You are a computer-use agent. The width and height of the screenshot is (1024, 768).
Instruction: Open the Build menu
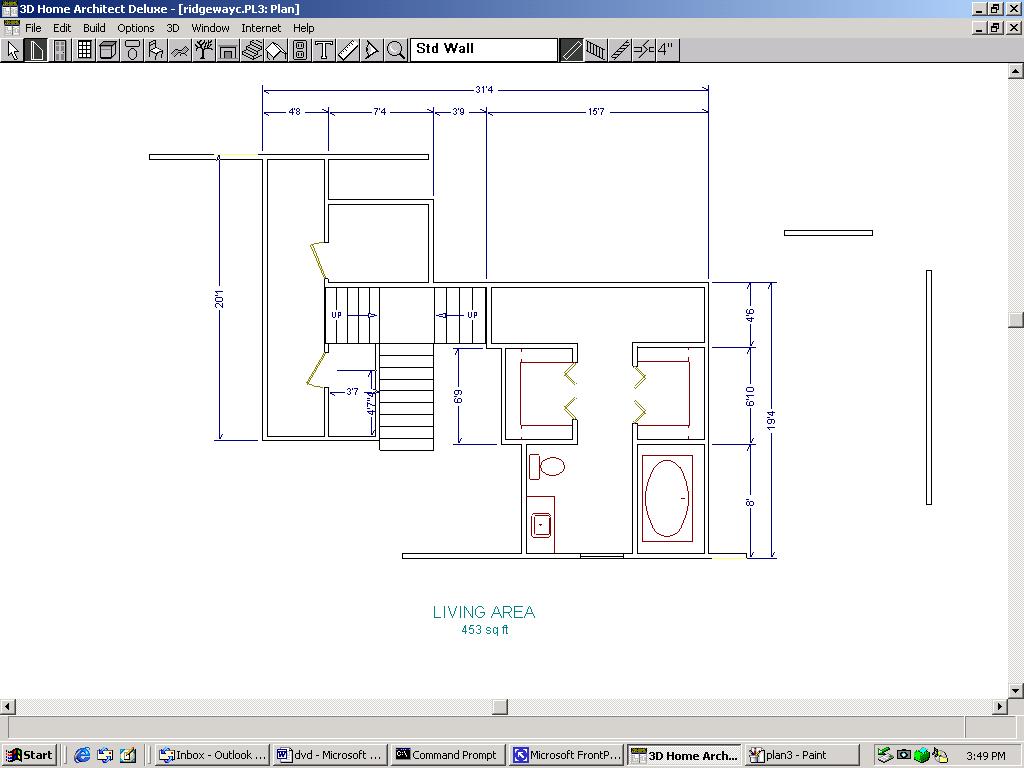pyautogui.click(x=94, y=28)
